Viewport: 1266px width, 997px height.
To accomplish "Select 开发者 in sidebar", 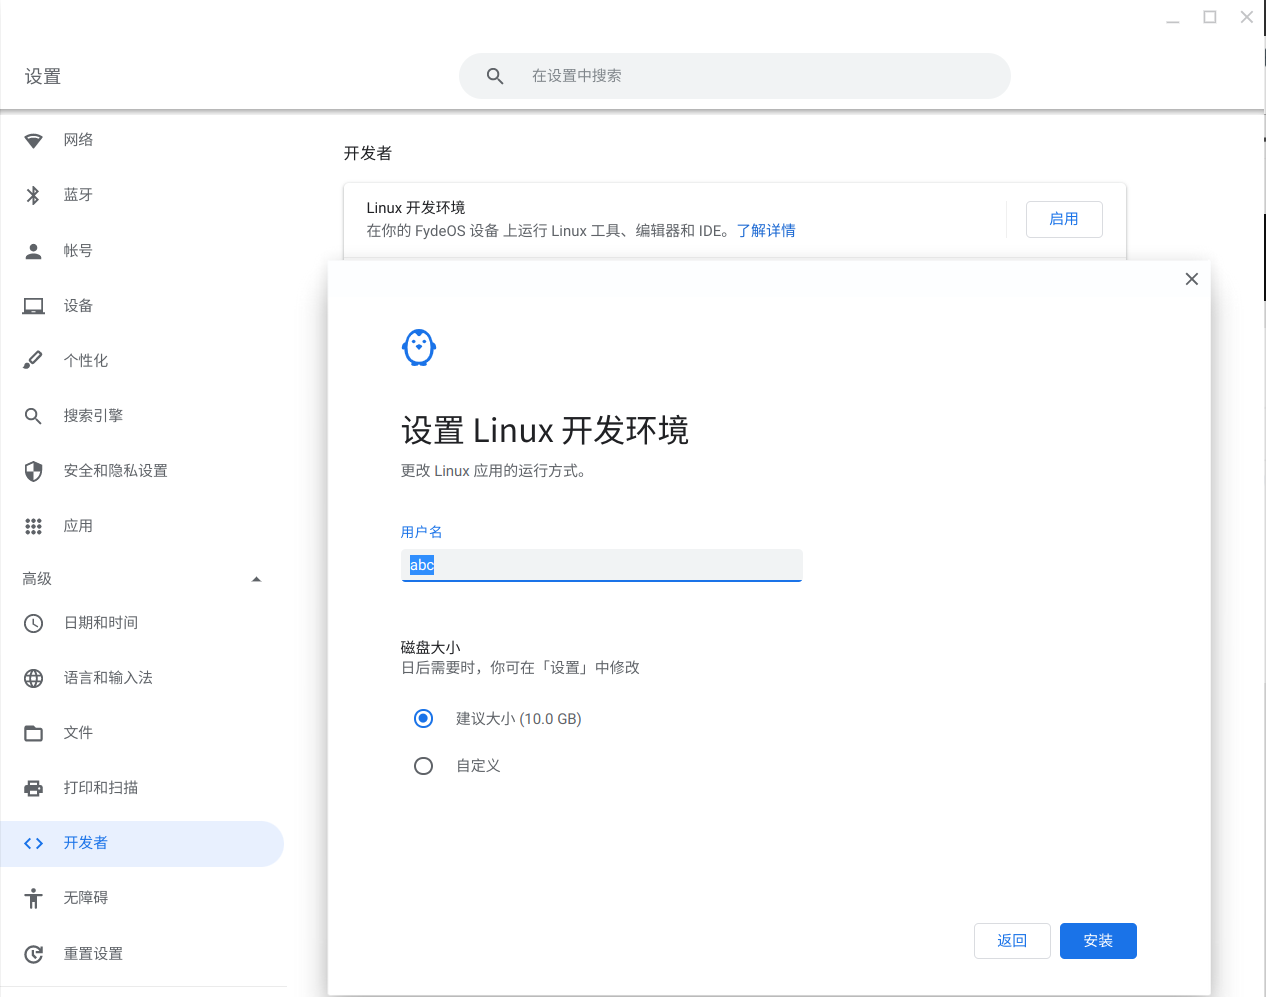I will [142, 844].
